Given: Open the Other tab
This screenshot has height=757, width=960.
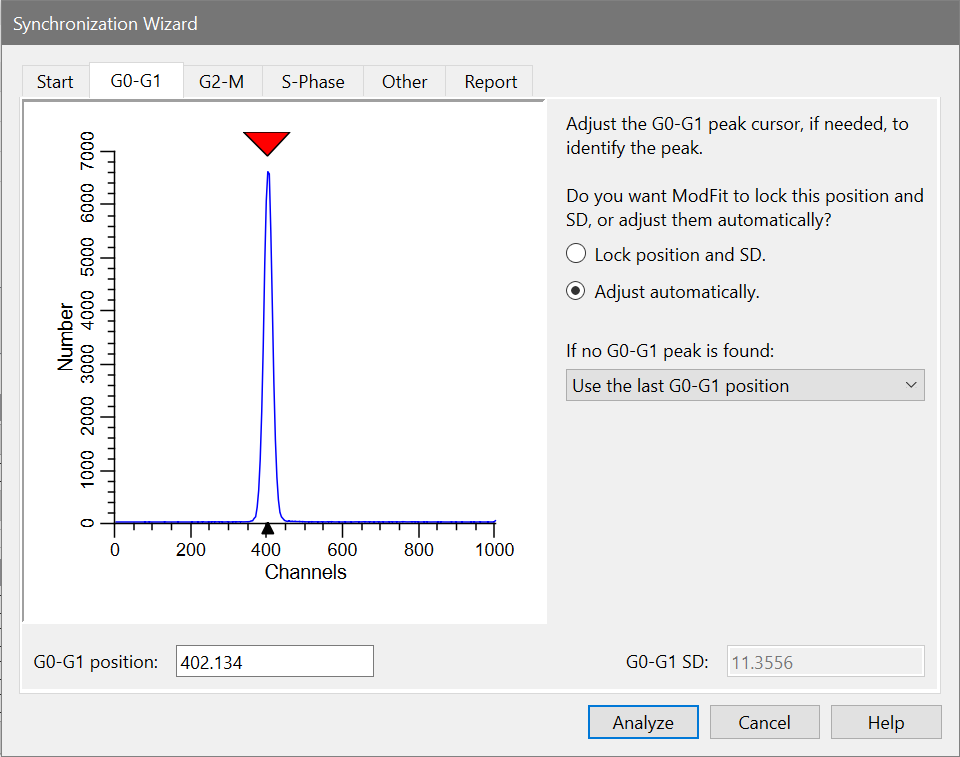Looking at the screenshot, I should tap(404, 81).
